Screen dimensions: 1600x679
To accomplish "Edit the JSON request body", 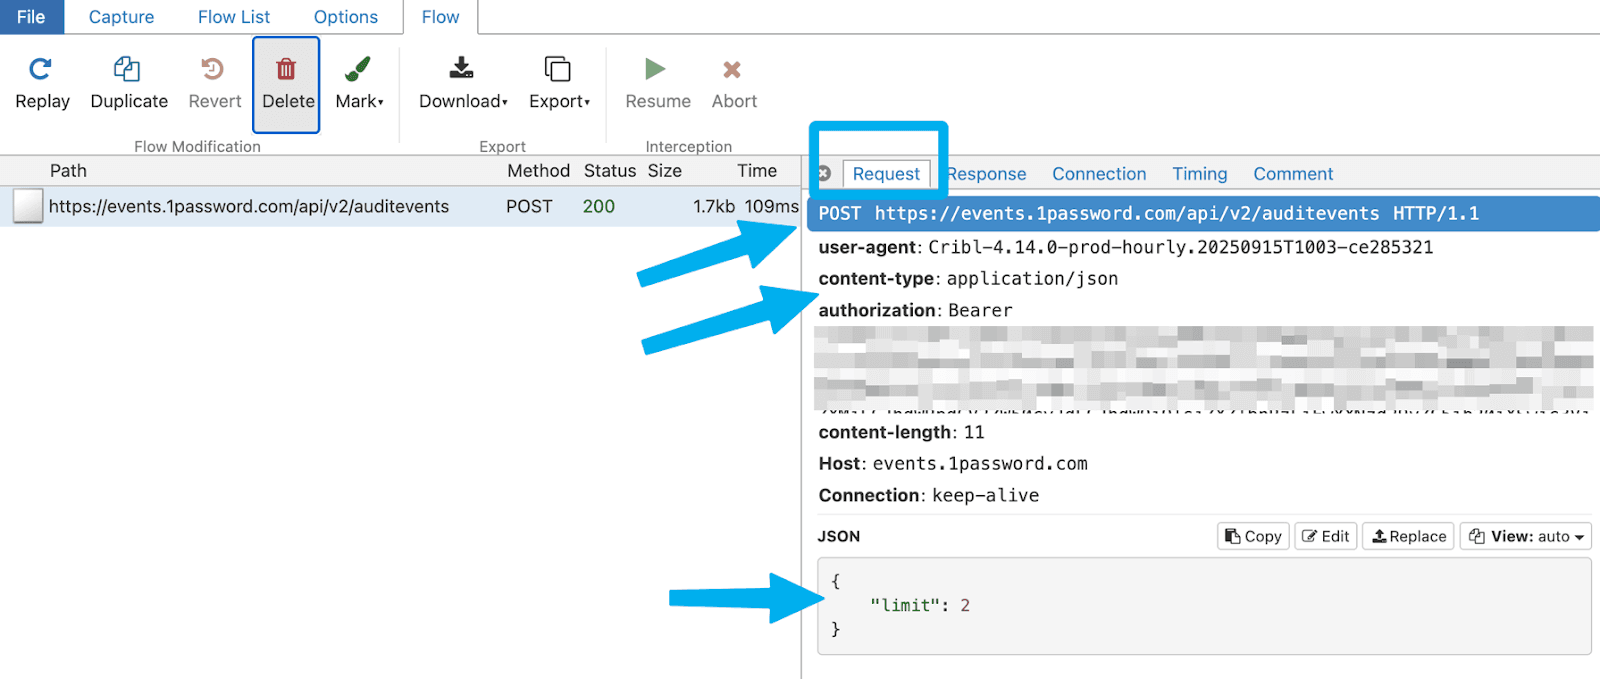I will 1326,536.
